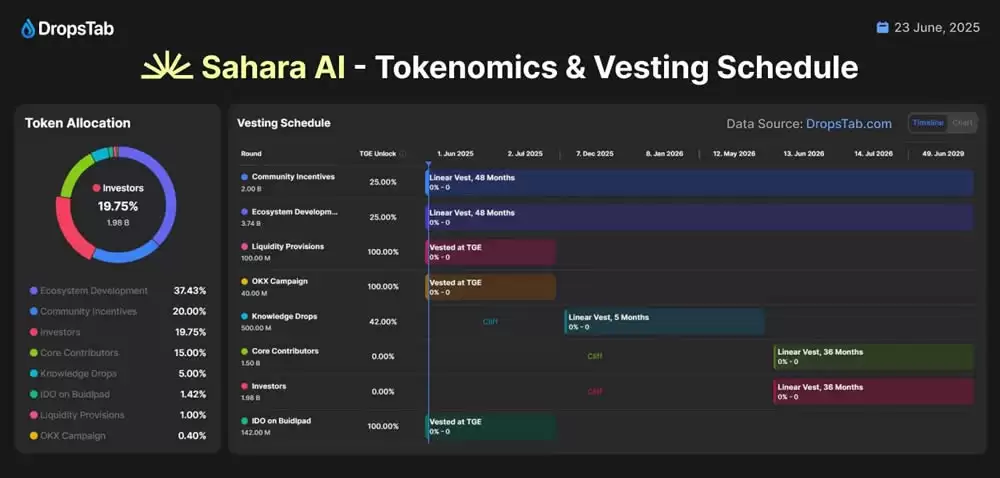Click the 37.43% Ecosystem Development percentage

click(x=190, y=291)
